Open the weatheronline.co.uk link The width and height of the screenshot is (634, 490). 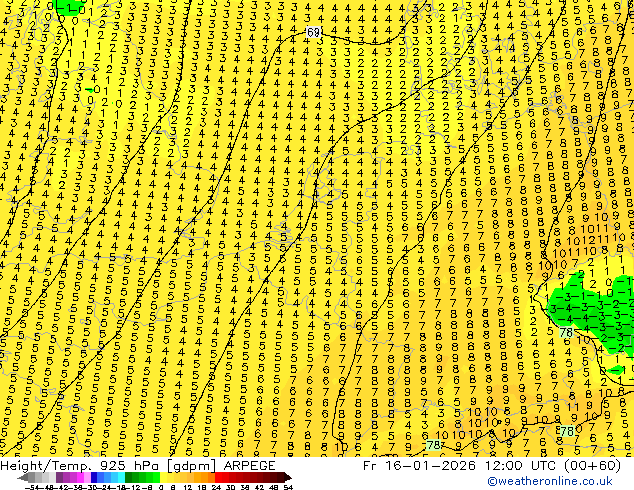549,481
